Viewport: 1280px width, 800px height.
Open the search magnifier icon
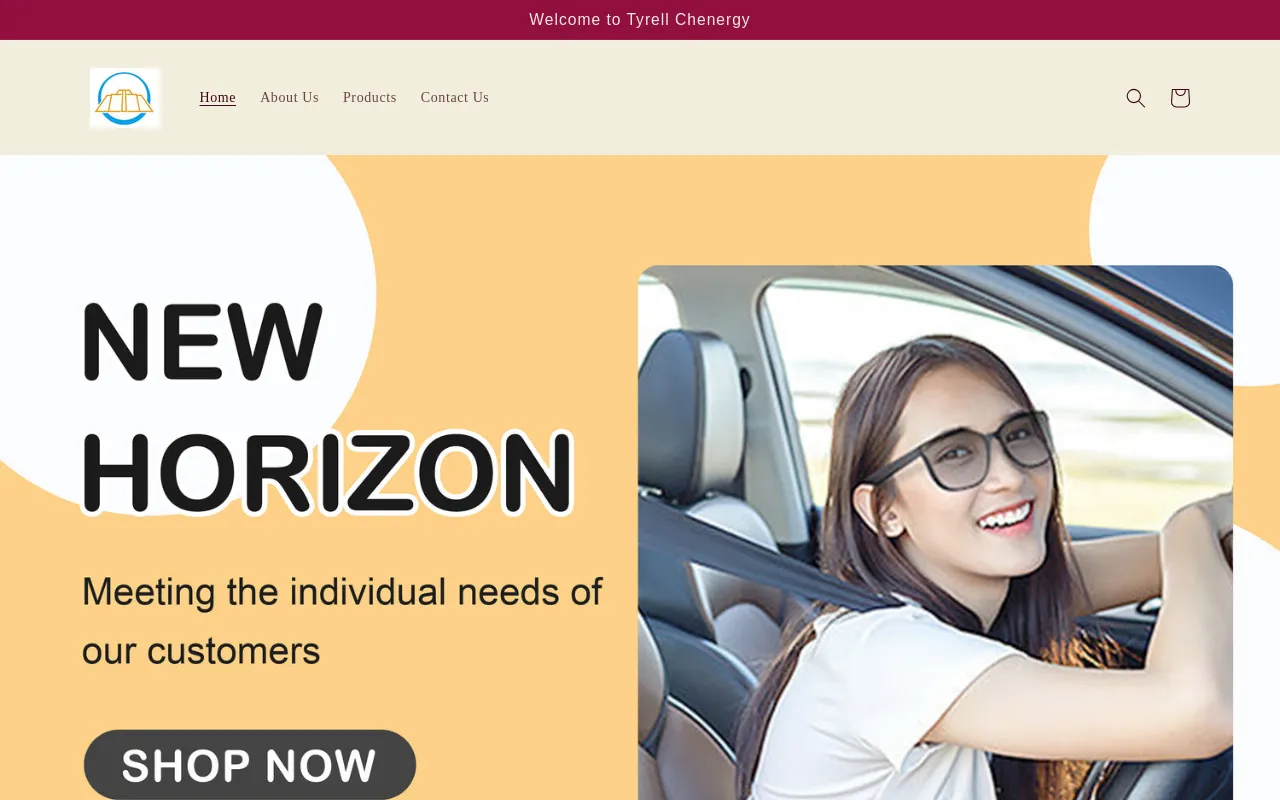1135,98
